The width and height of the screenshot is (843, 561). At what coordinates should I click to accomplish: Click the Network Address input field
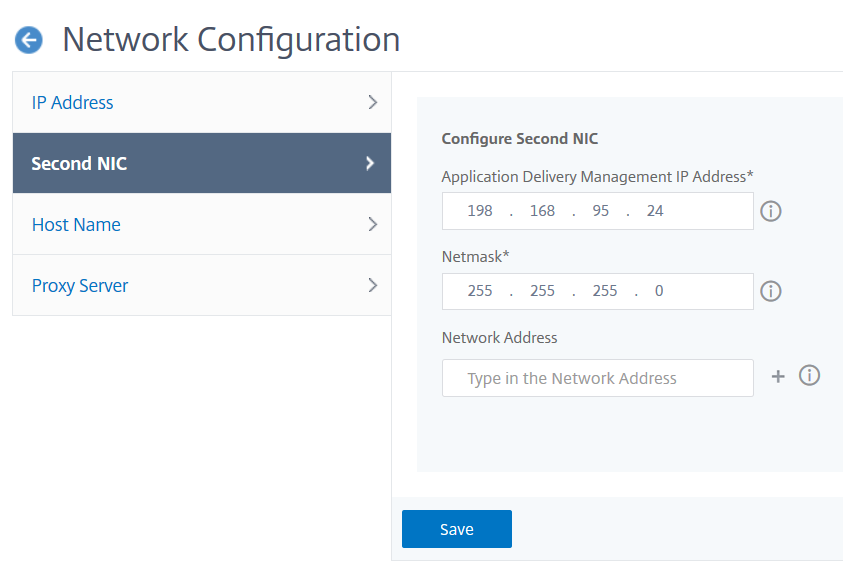pos(597,378)
